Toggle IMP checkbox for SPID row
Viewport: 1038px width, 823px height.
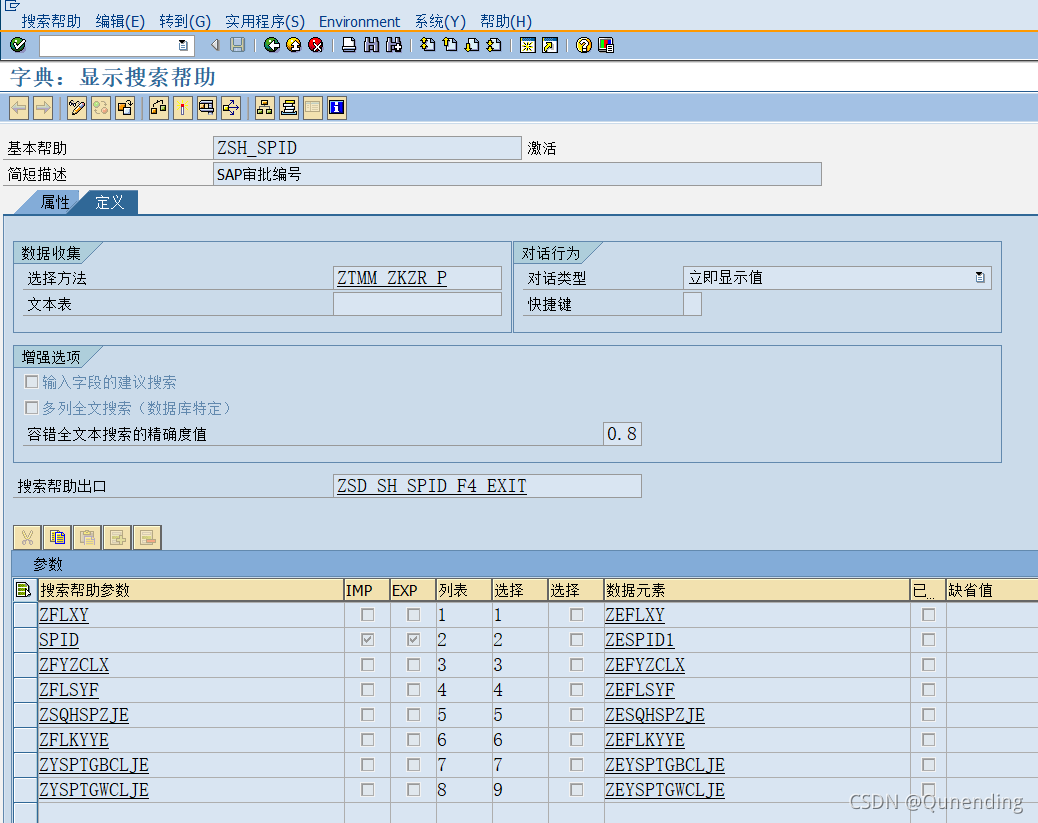(367, 640)
